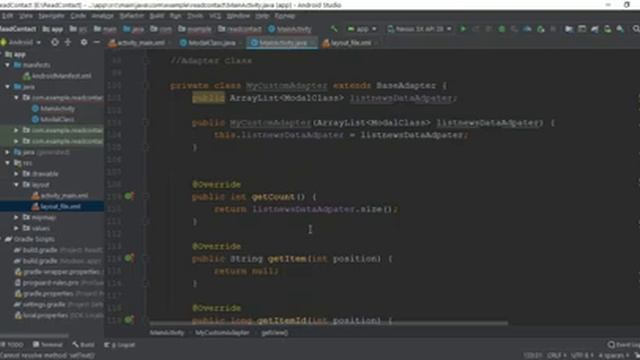Click the project tree horizontal scrollbar

pos(34,336)
